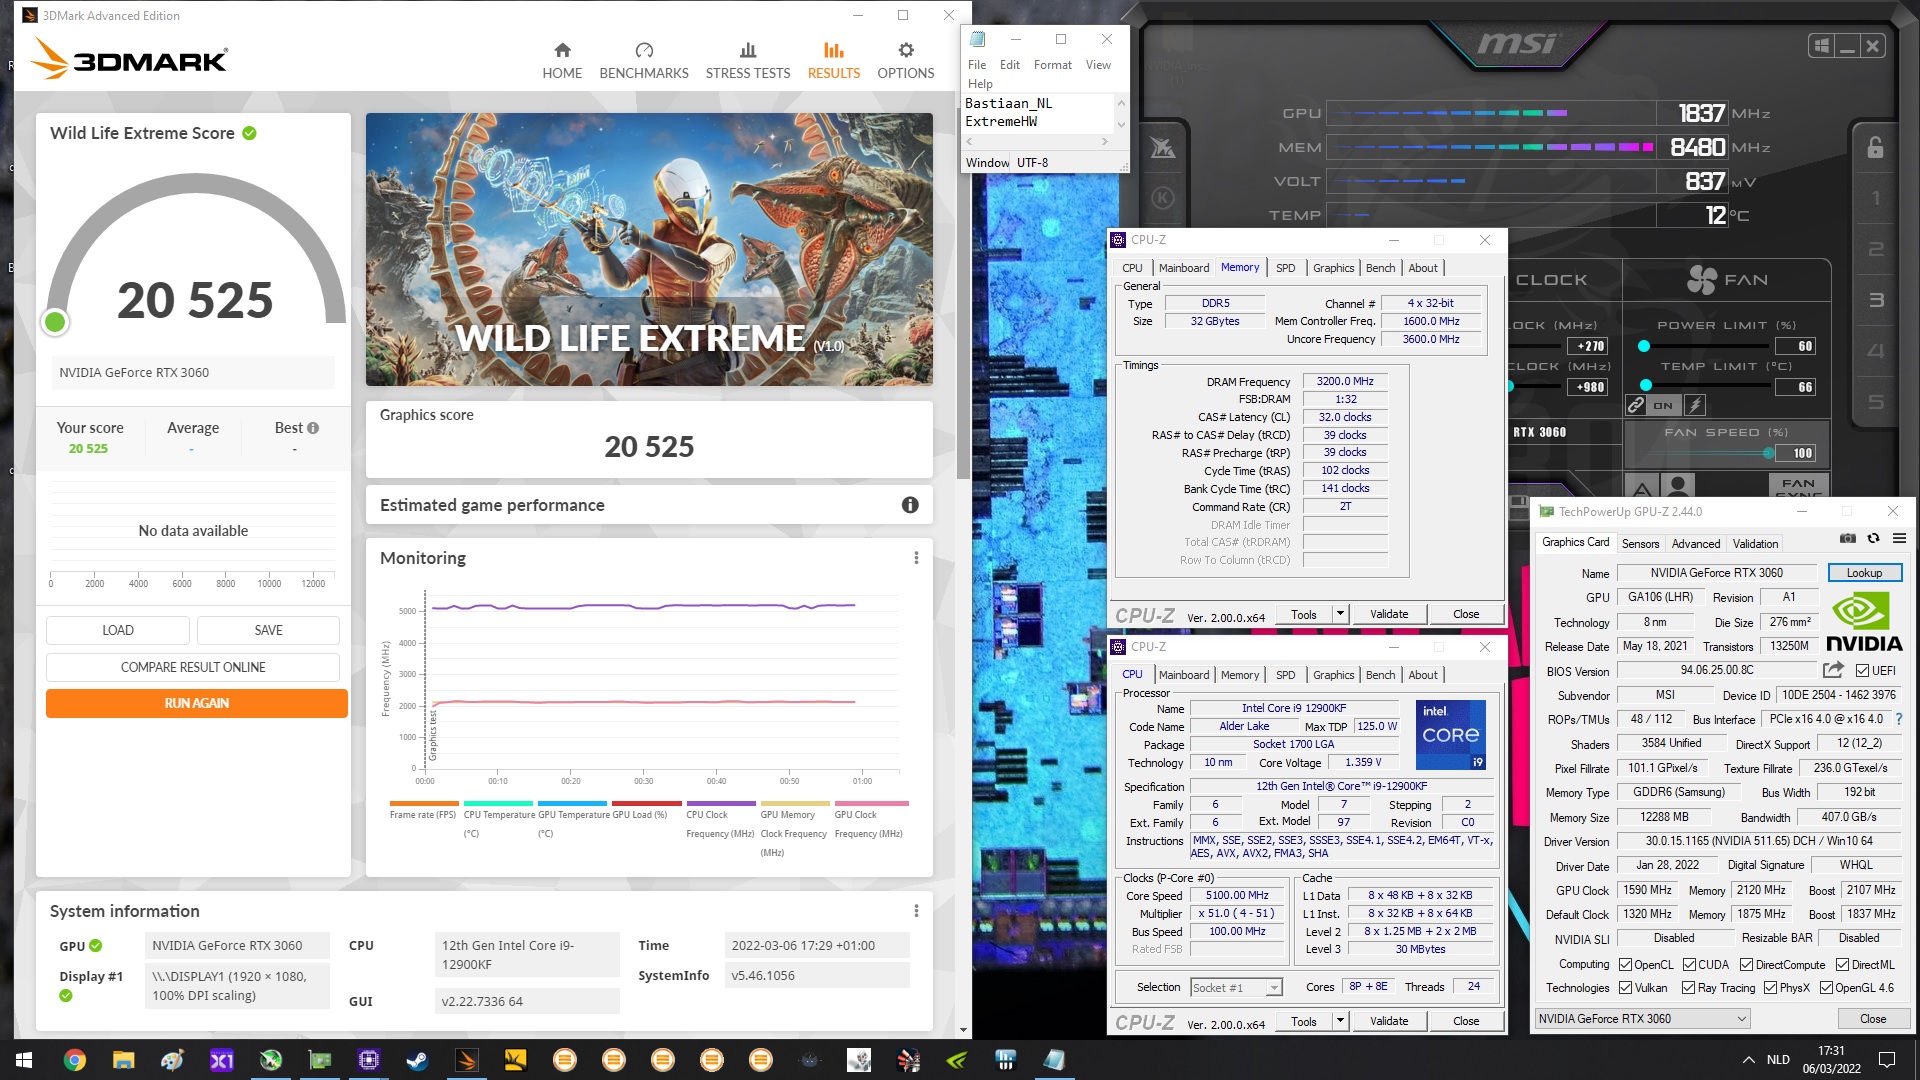Open the GPU-Z graphics card selection dropdown

[x=1642, y=1019]
